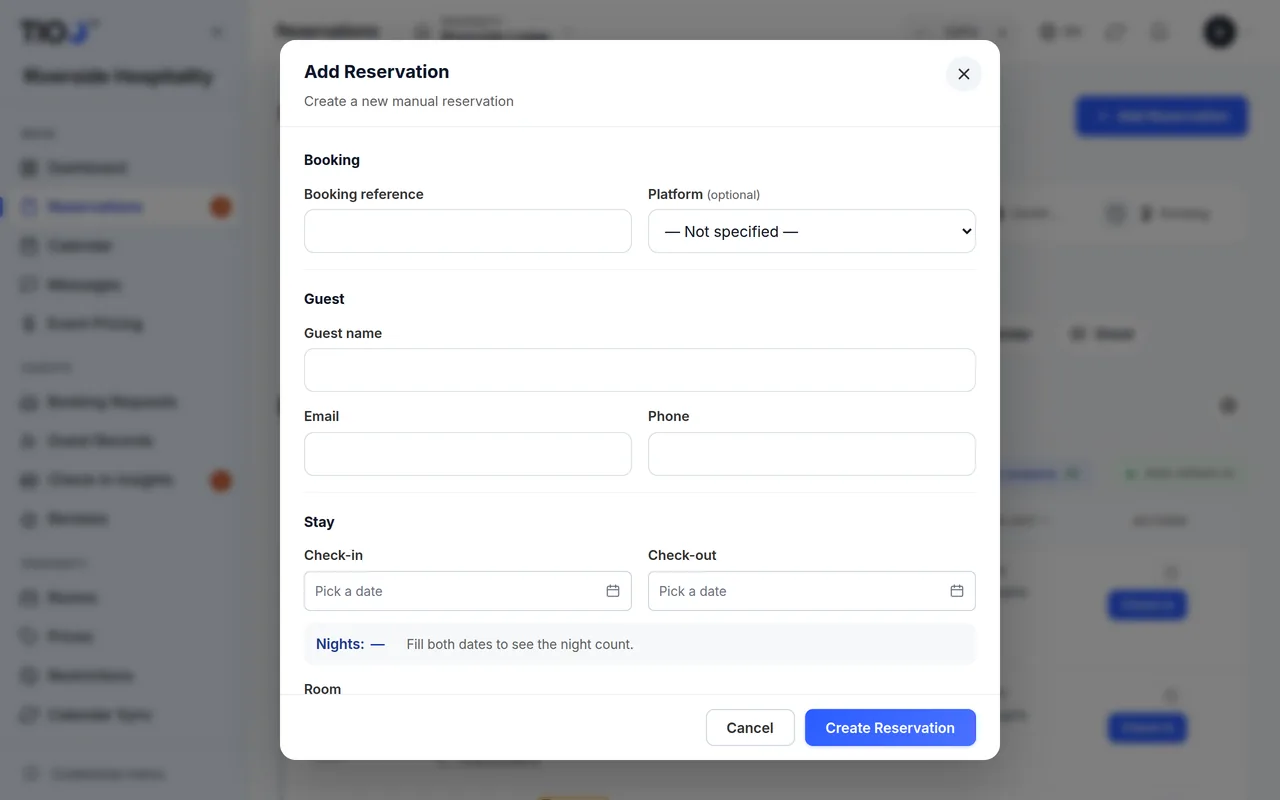Open the Platform dropdown
The image size is (1280, 800).
click(x=812, y=231)
